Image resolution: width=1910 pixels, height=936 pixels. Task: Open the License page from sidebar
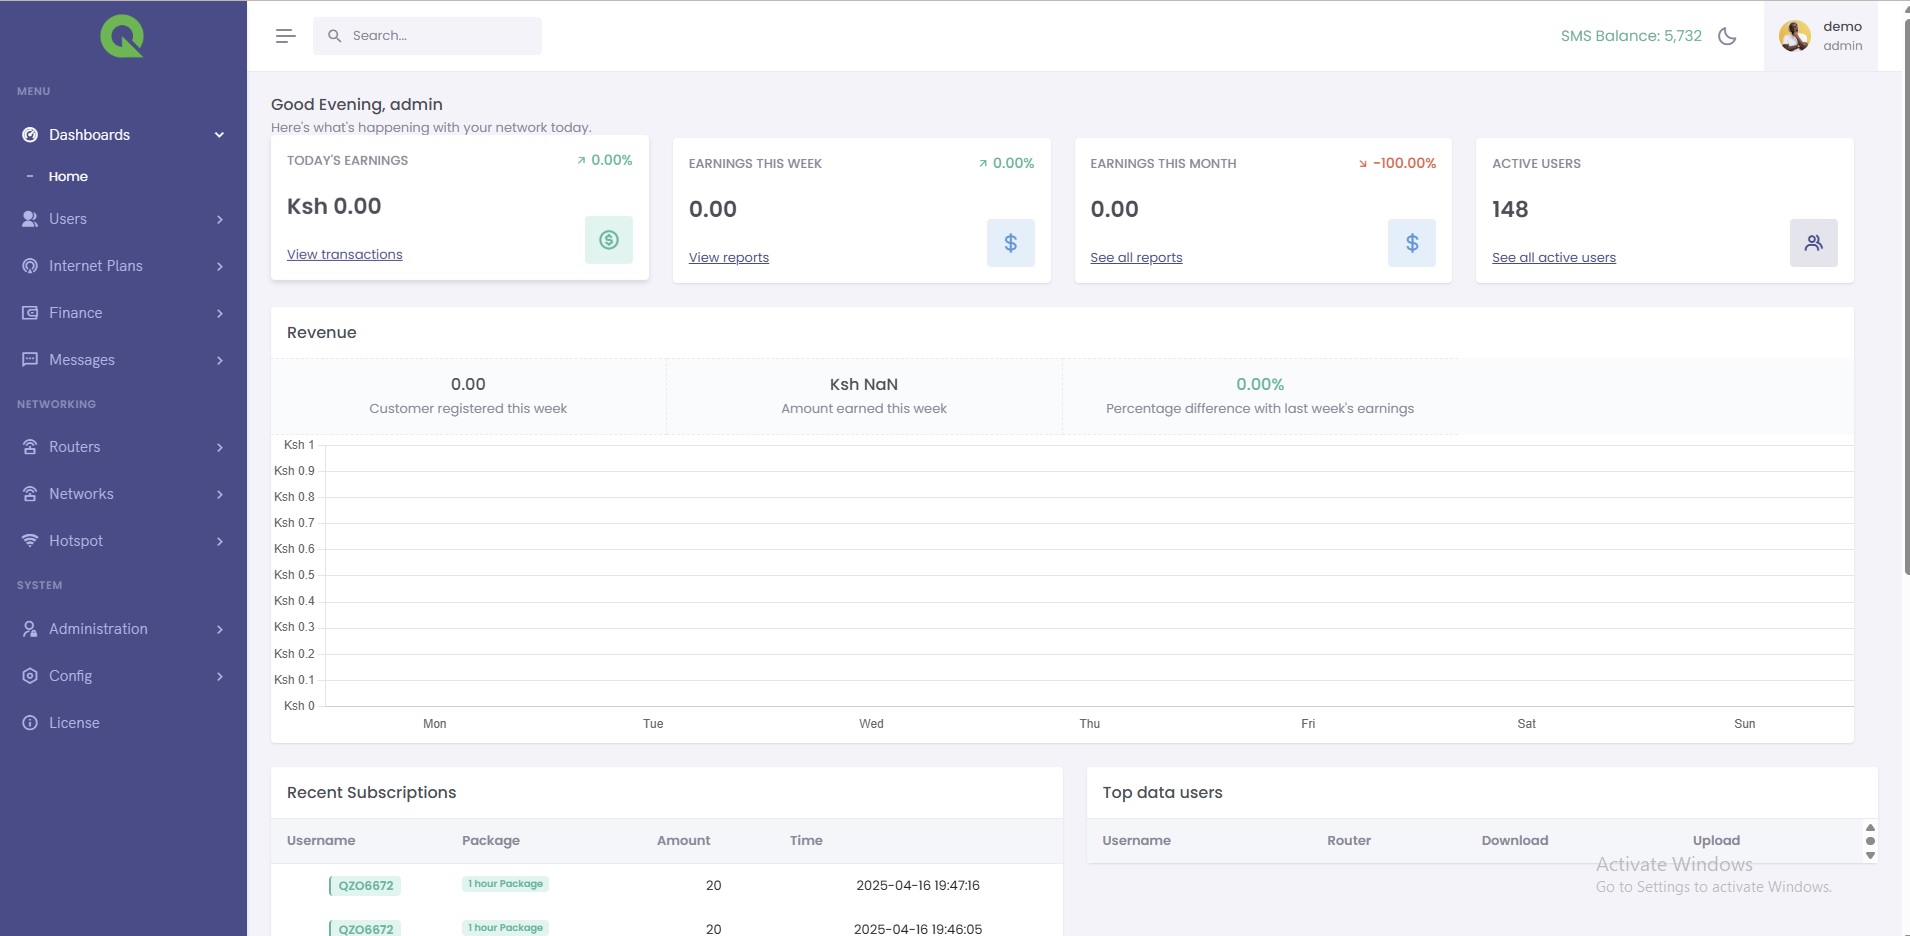pos(74,723)
